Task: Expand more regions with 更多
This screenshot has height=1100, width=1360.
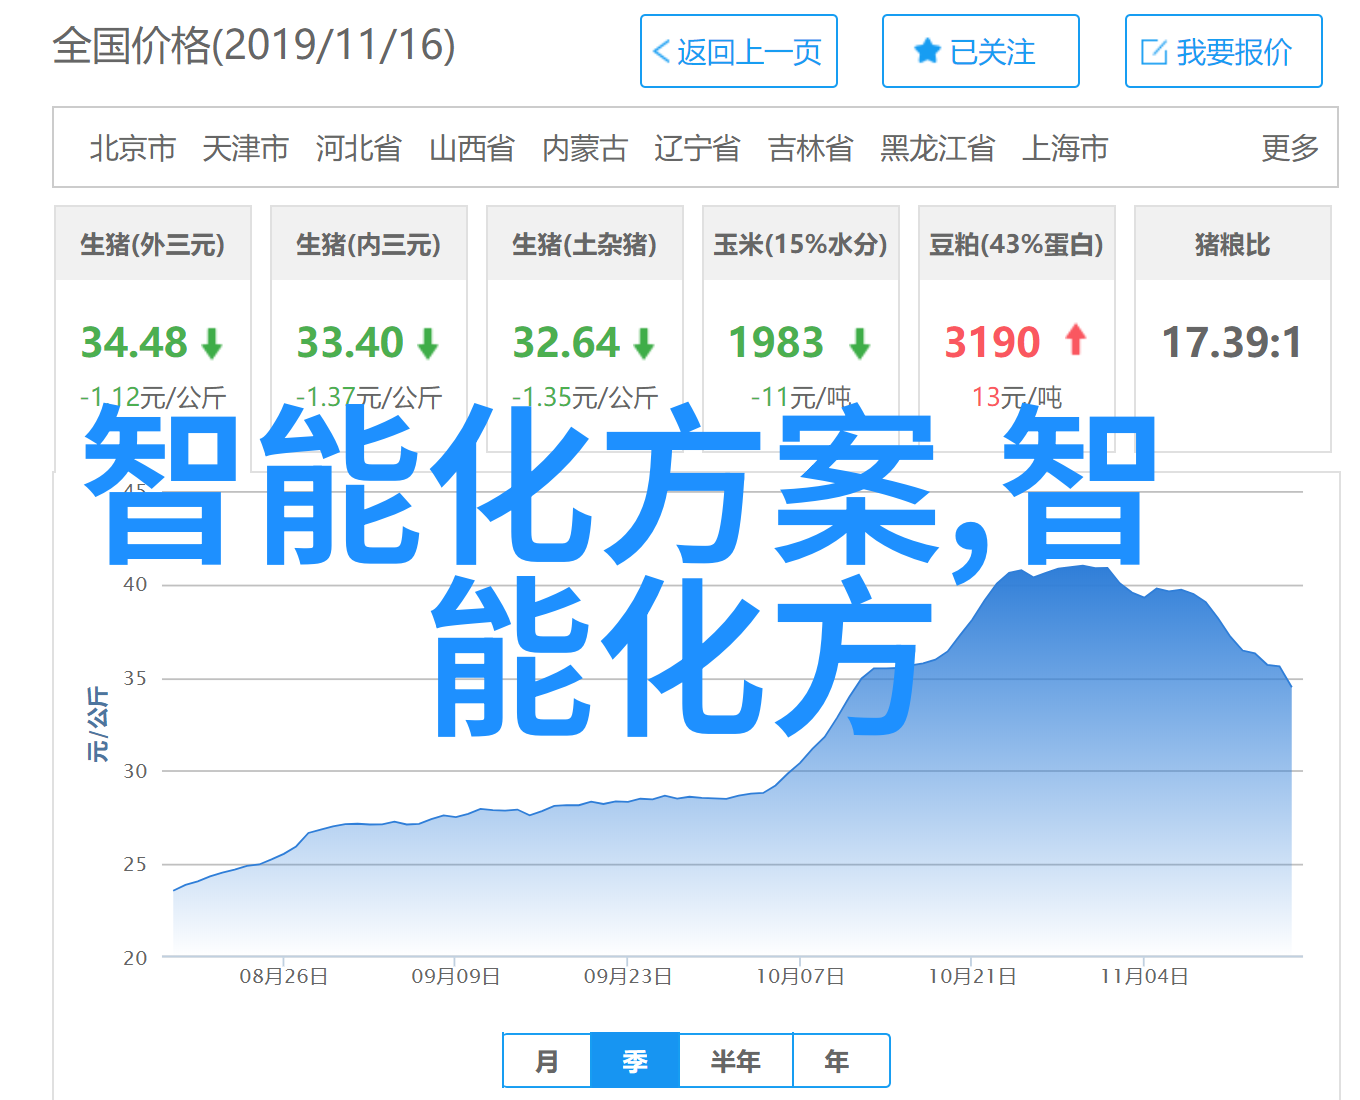Action: (1290, 148)
